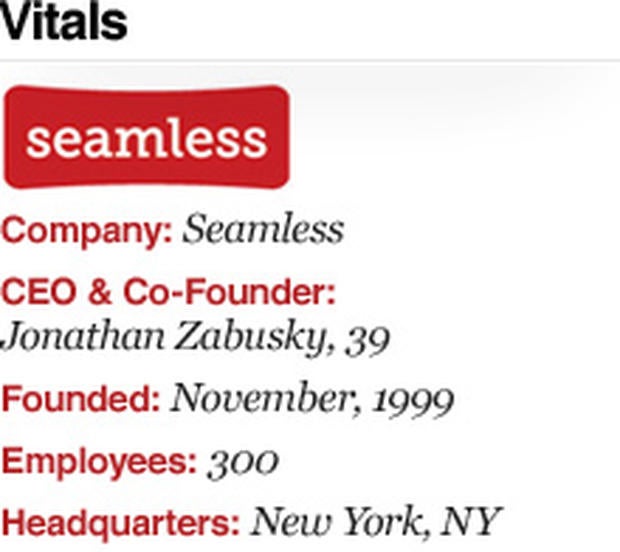
Task: Click the white seamless wordmark lettering
Action: pos(147,138)
